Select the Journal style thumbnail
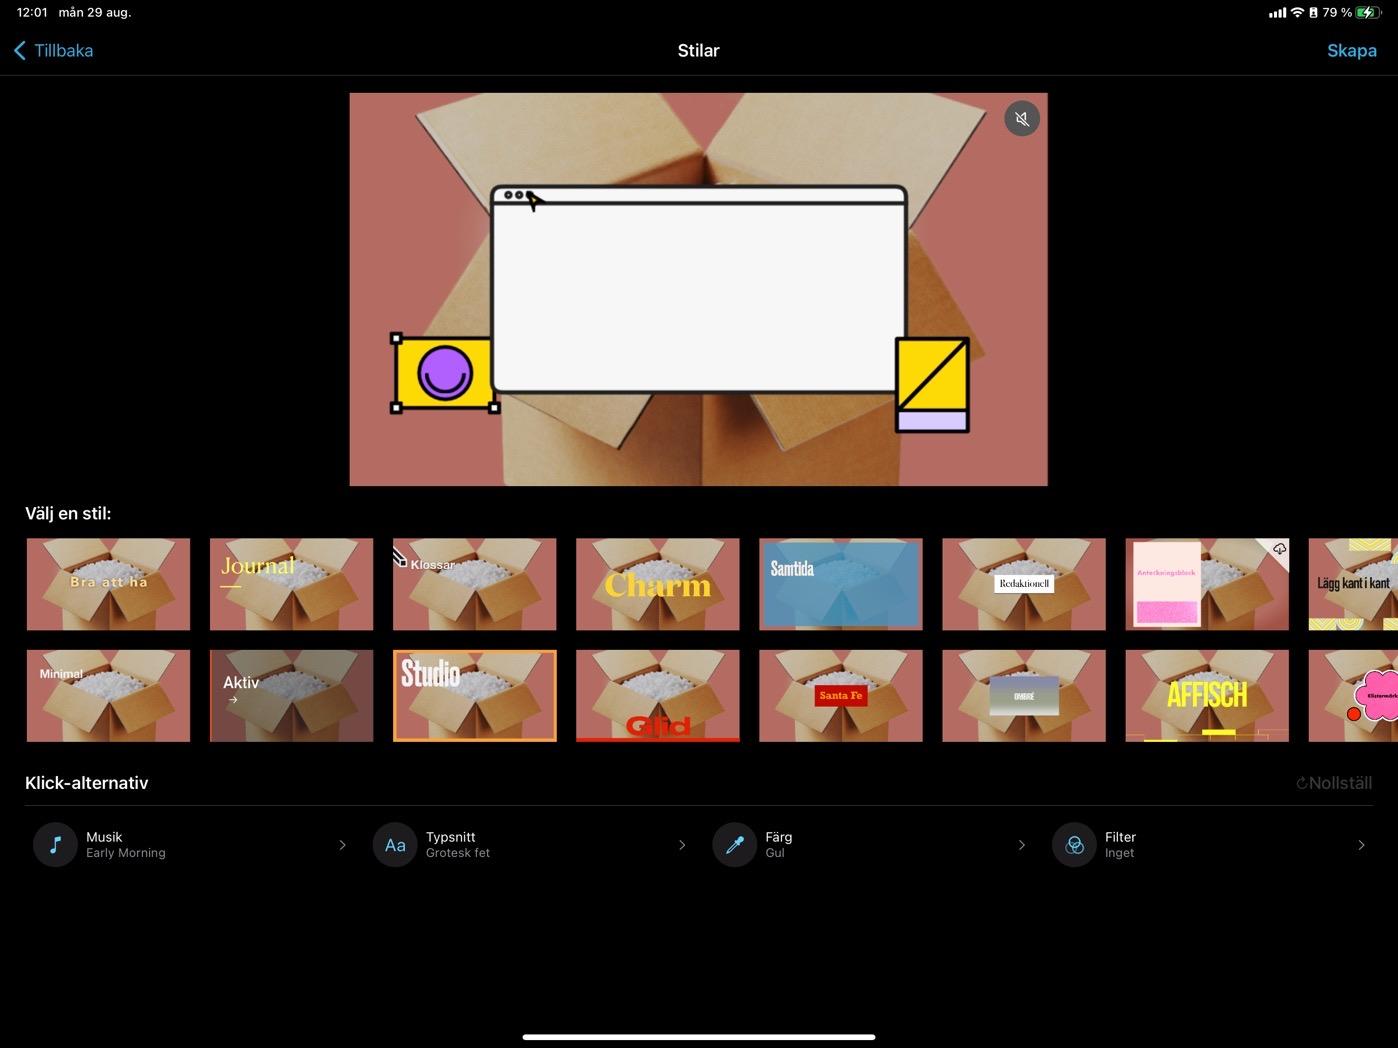 click(x=291, y=584)
